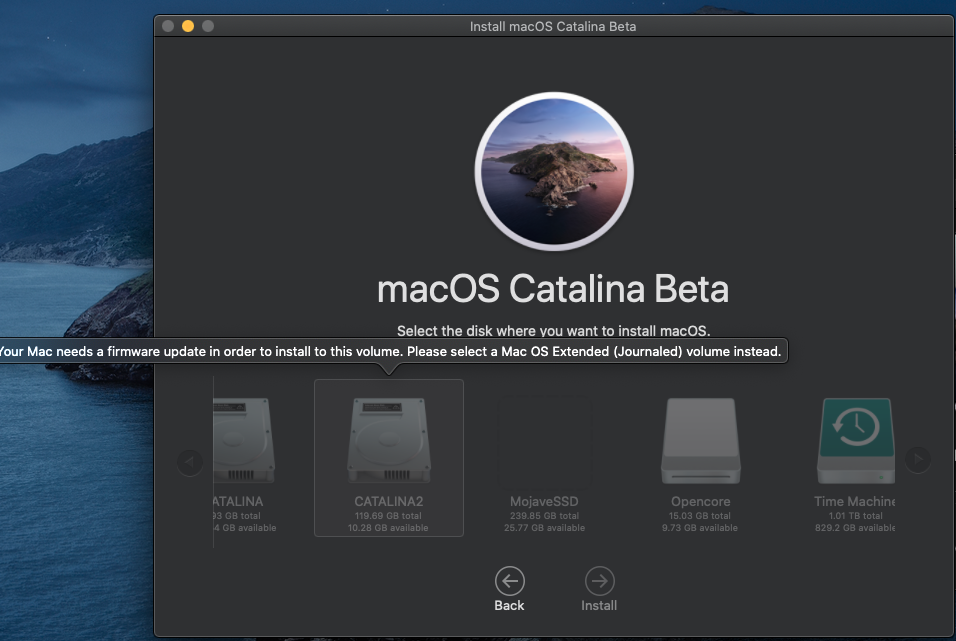Click the gray zoom window button

[208, 26]
